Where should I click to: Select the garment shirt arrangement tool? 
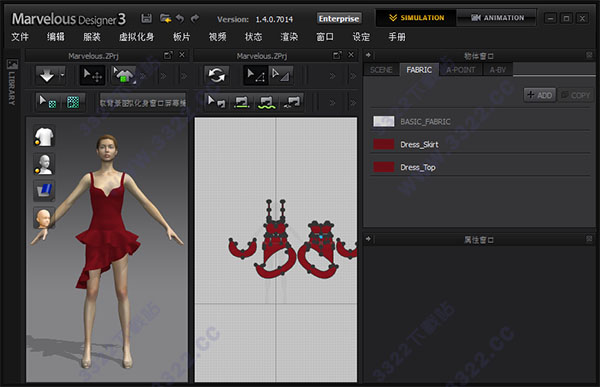(123, 75)
